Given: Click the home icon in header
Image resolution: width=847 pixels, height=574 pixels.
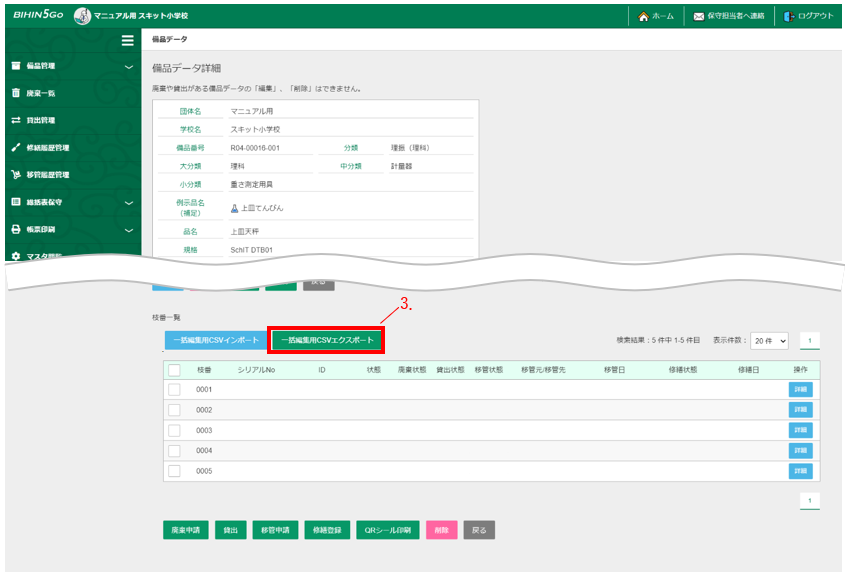Looking at the screenshot, I should (x=644, y=16).
